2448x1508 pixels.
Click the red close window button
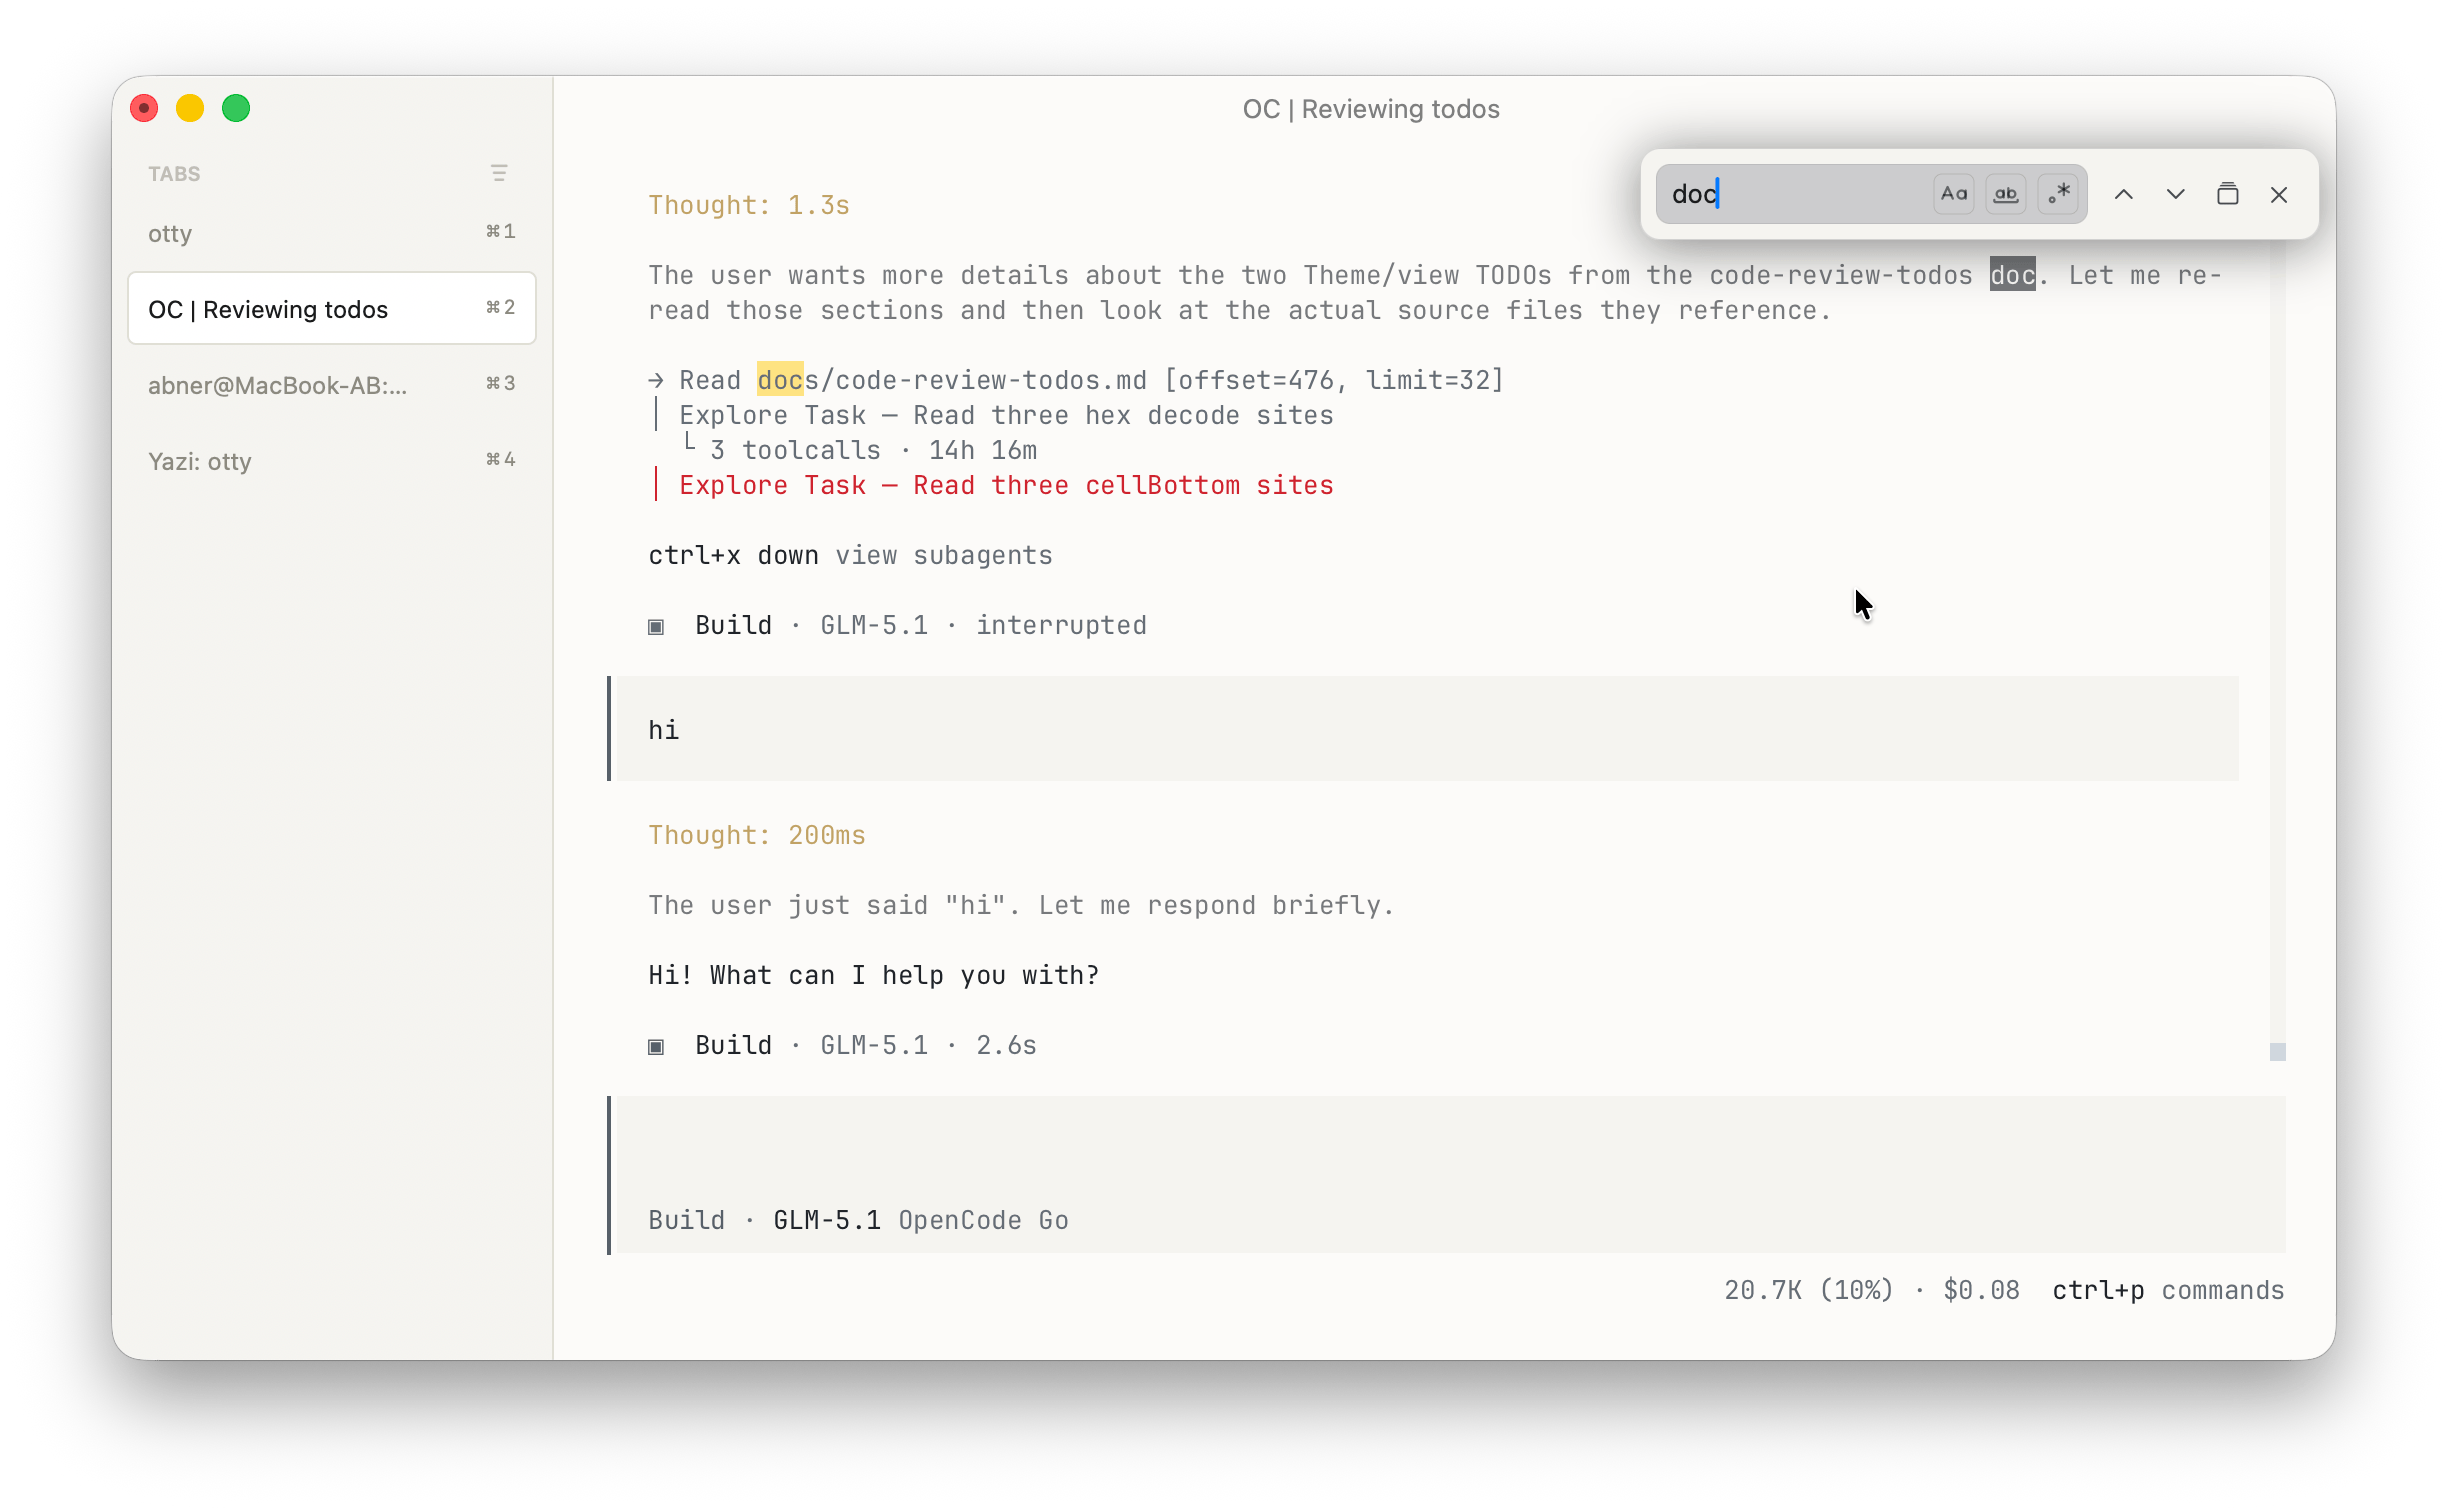[144, 108]
